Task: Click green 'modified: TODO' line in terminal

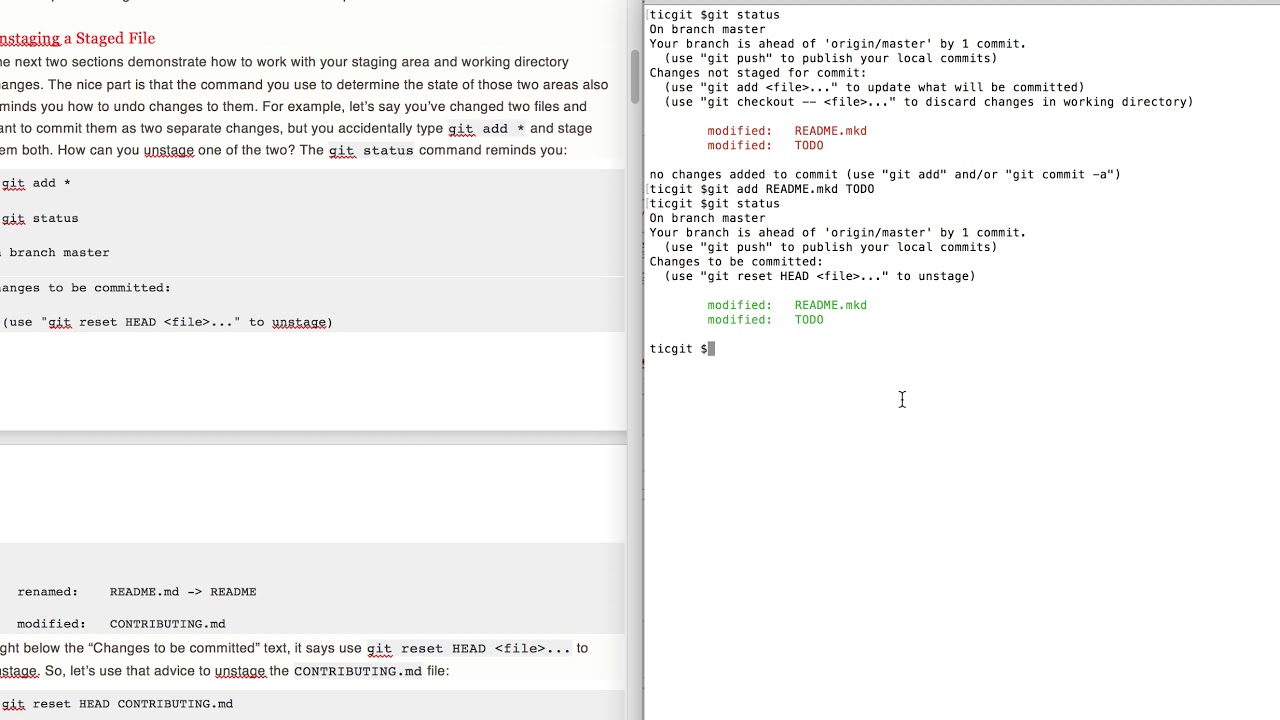Action: coord(765,320)
